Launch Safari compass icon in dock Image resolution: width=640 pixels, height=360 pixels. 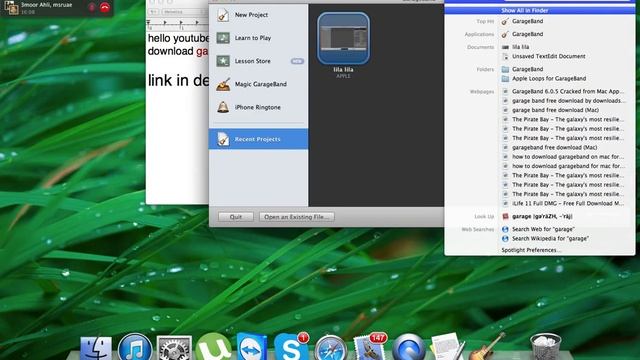(x=331, y=348)
